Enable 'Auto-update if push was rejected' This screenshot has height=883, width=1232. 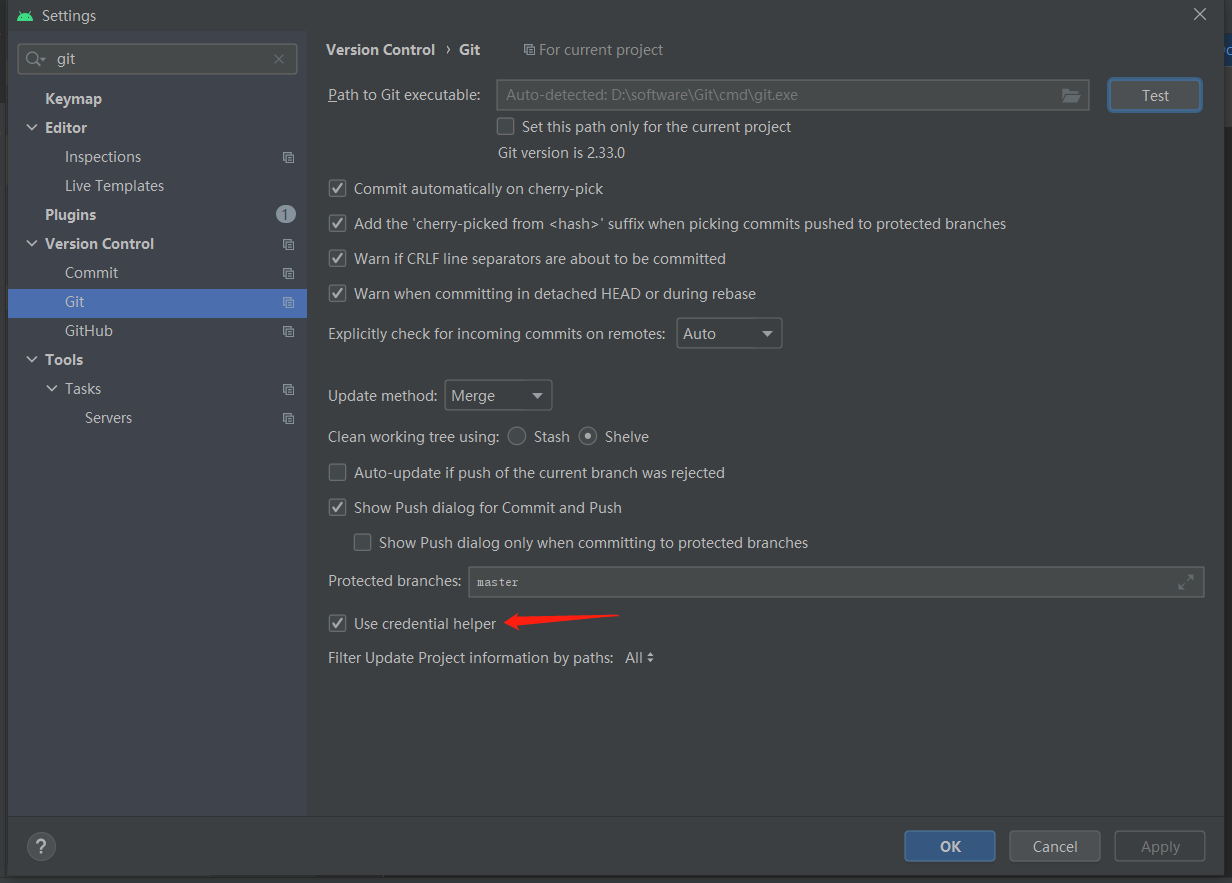click(x=338, y=472)
